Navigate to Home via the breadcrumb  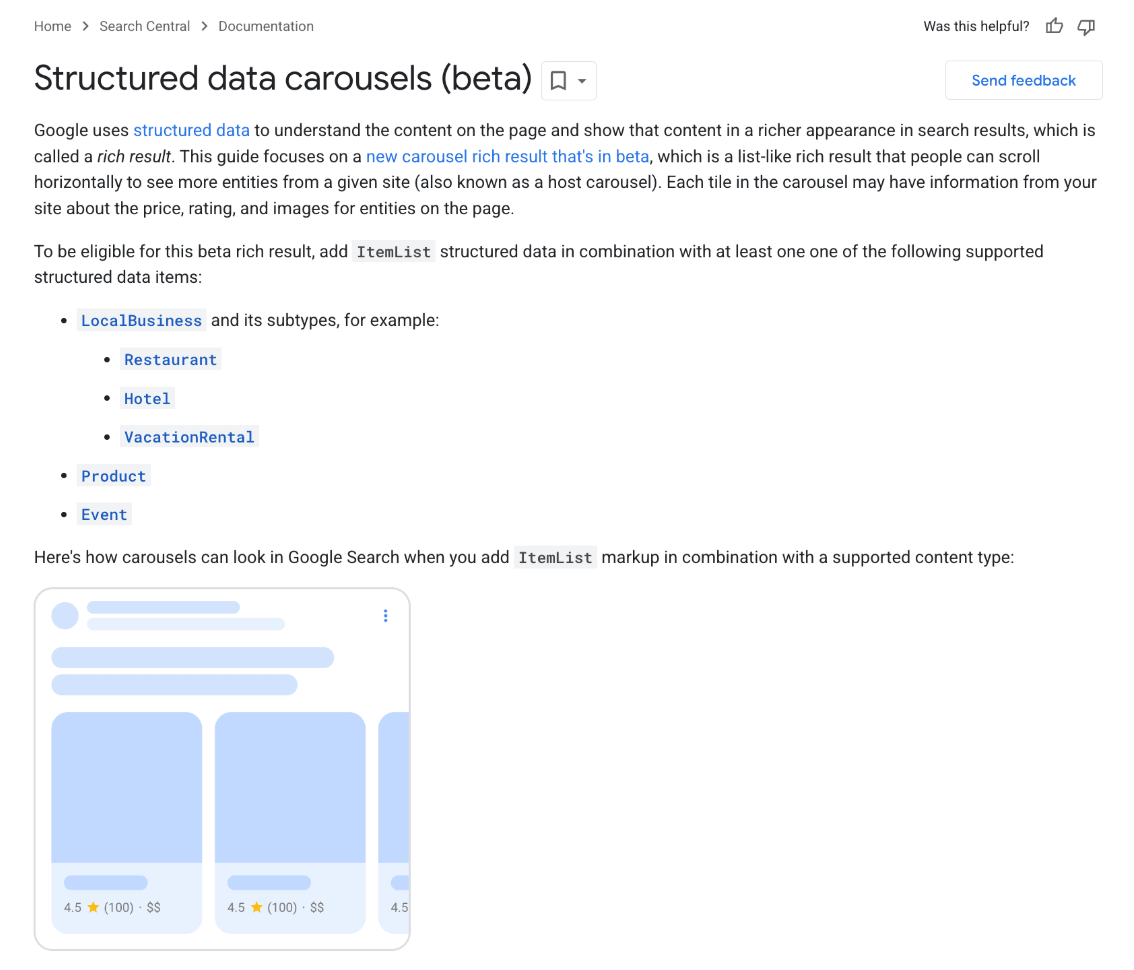[x=53, y=26]
